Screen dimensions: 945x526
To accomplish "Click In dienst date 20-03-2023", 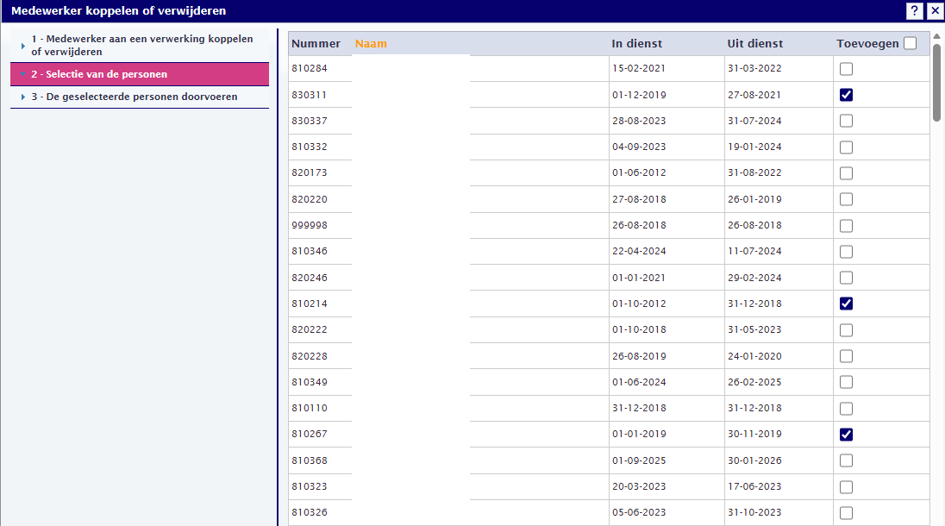I will click(x=639, y=486).
